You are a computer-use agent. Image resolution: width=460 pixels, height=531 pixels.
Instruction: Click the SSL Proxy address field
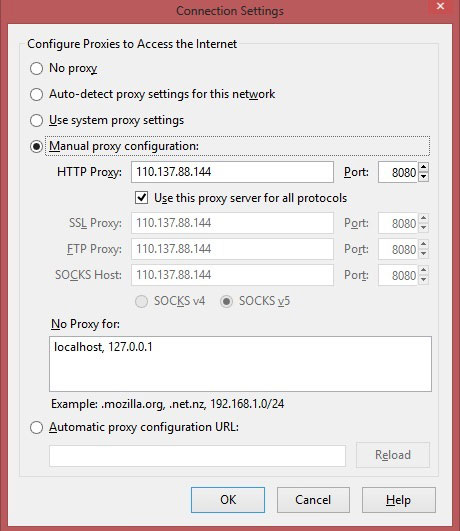(232, 223)
